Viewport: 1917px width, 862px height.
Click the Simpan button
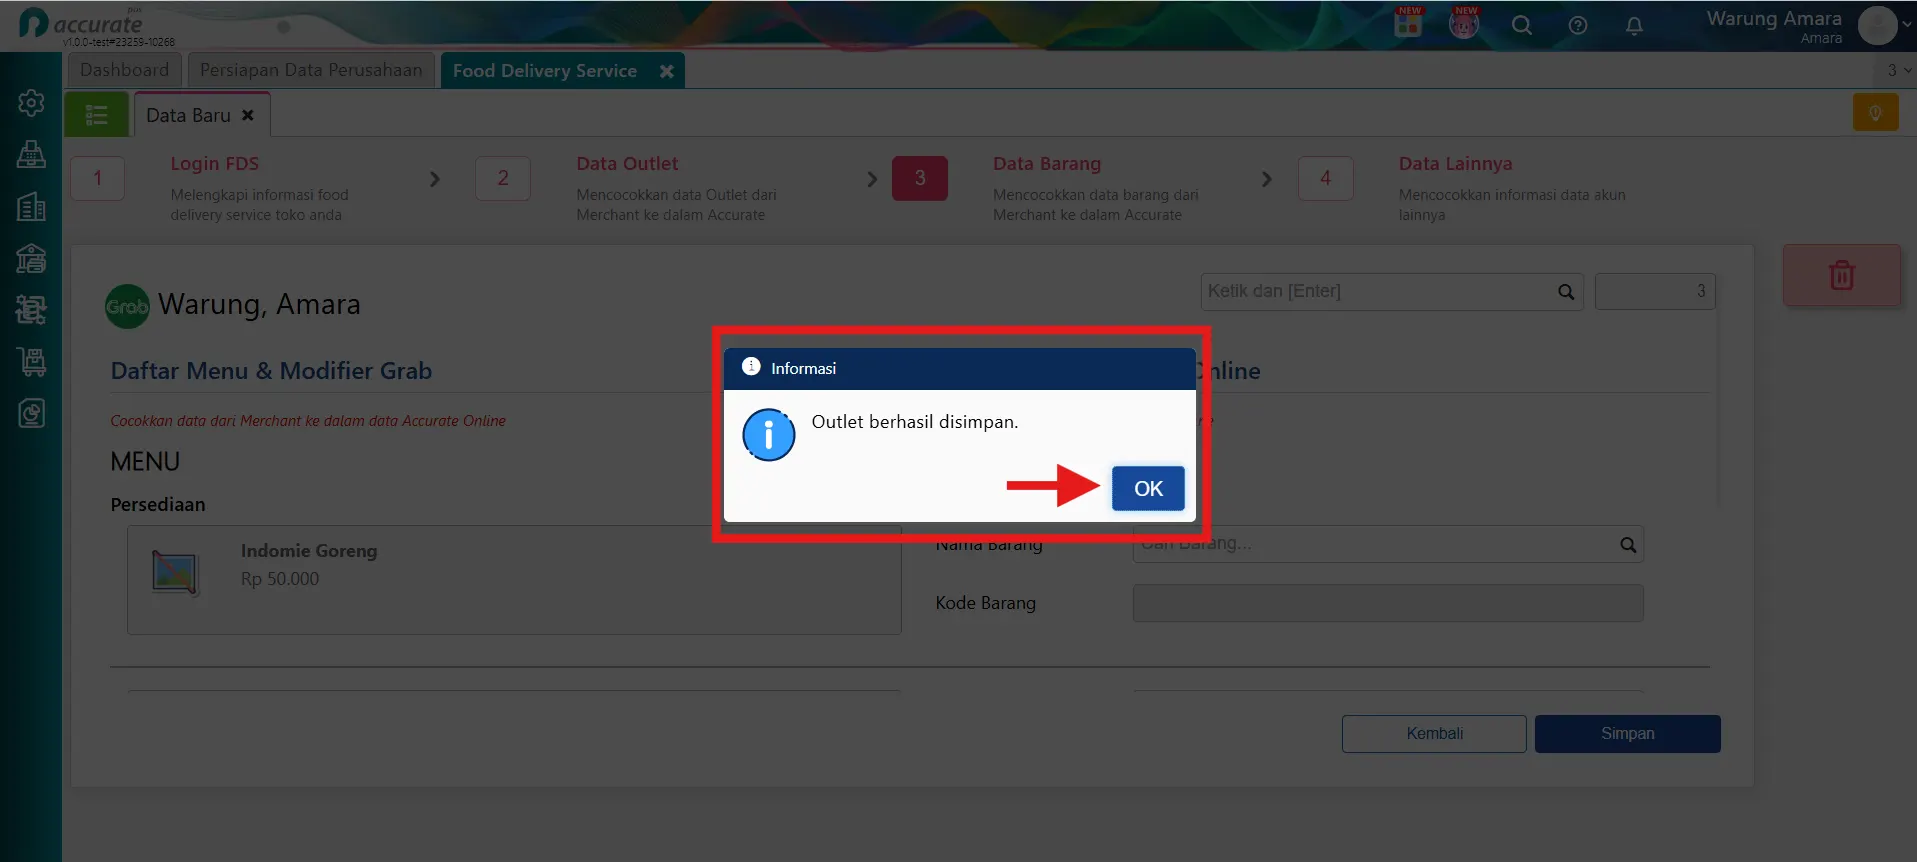(1627, 733)
